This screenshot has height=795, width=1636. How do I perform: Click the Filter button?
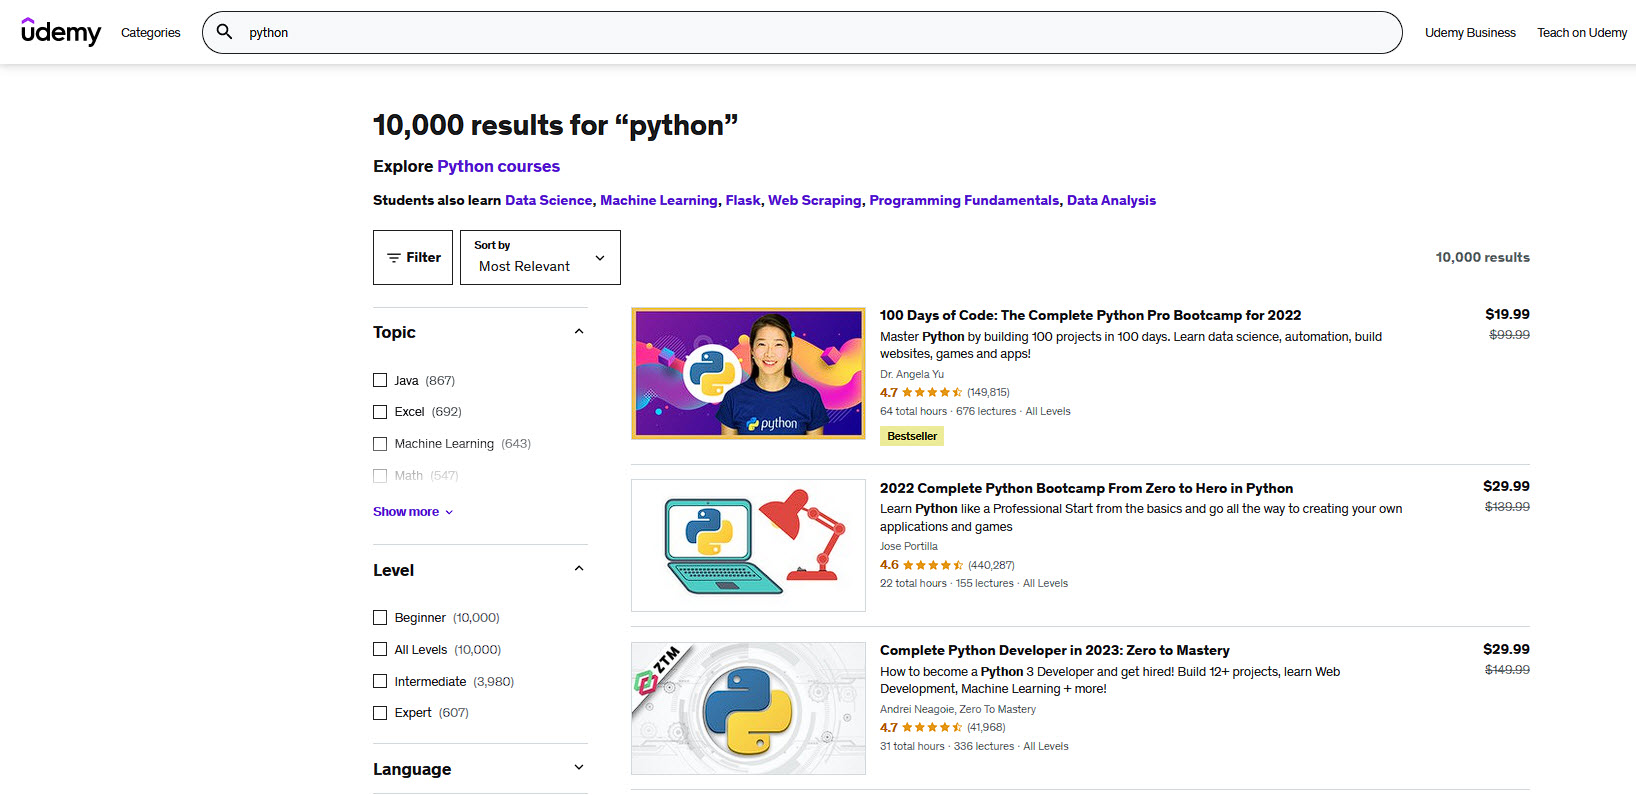tap(413, 257)
